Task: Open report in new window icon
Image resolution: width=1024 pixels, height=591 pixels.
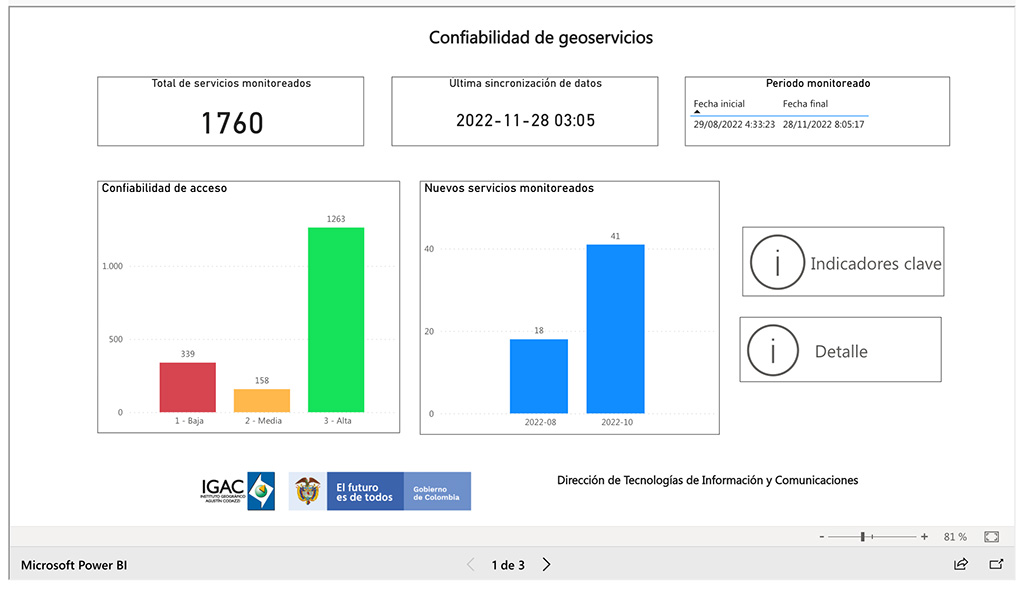Action: point(996,564)
